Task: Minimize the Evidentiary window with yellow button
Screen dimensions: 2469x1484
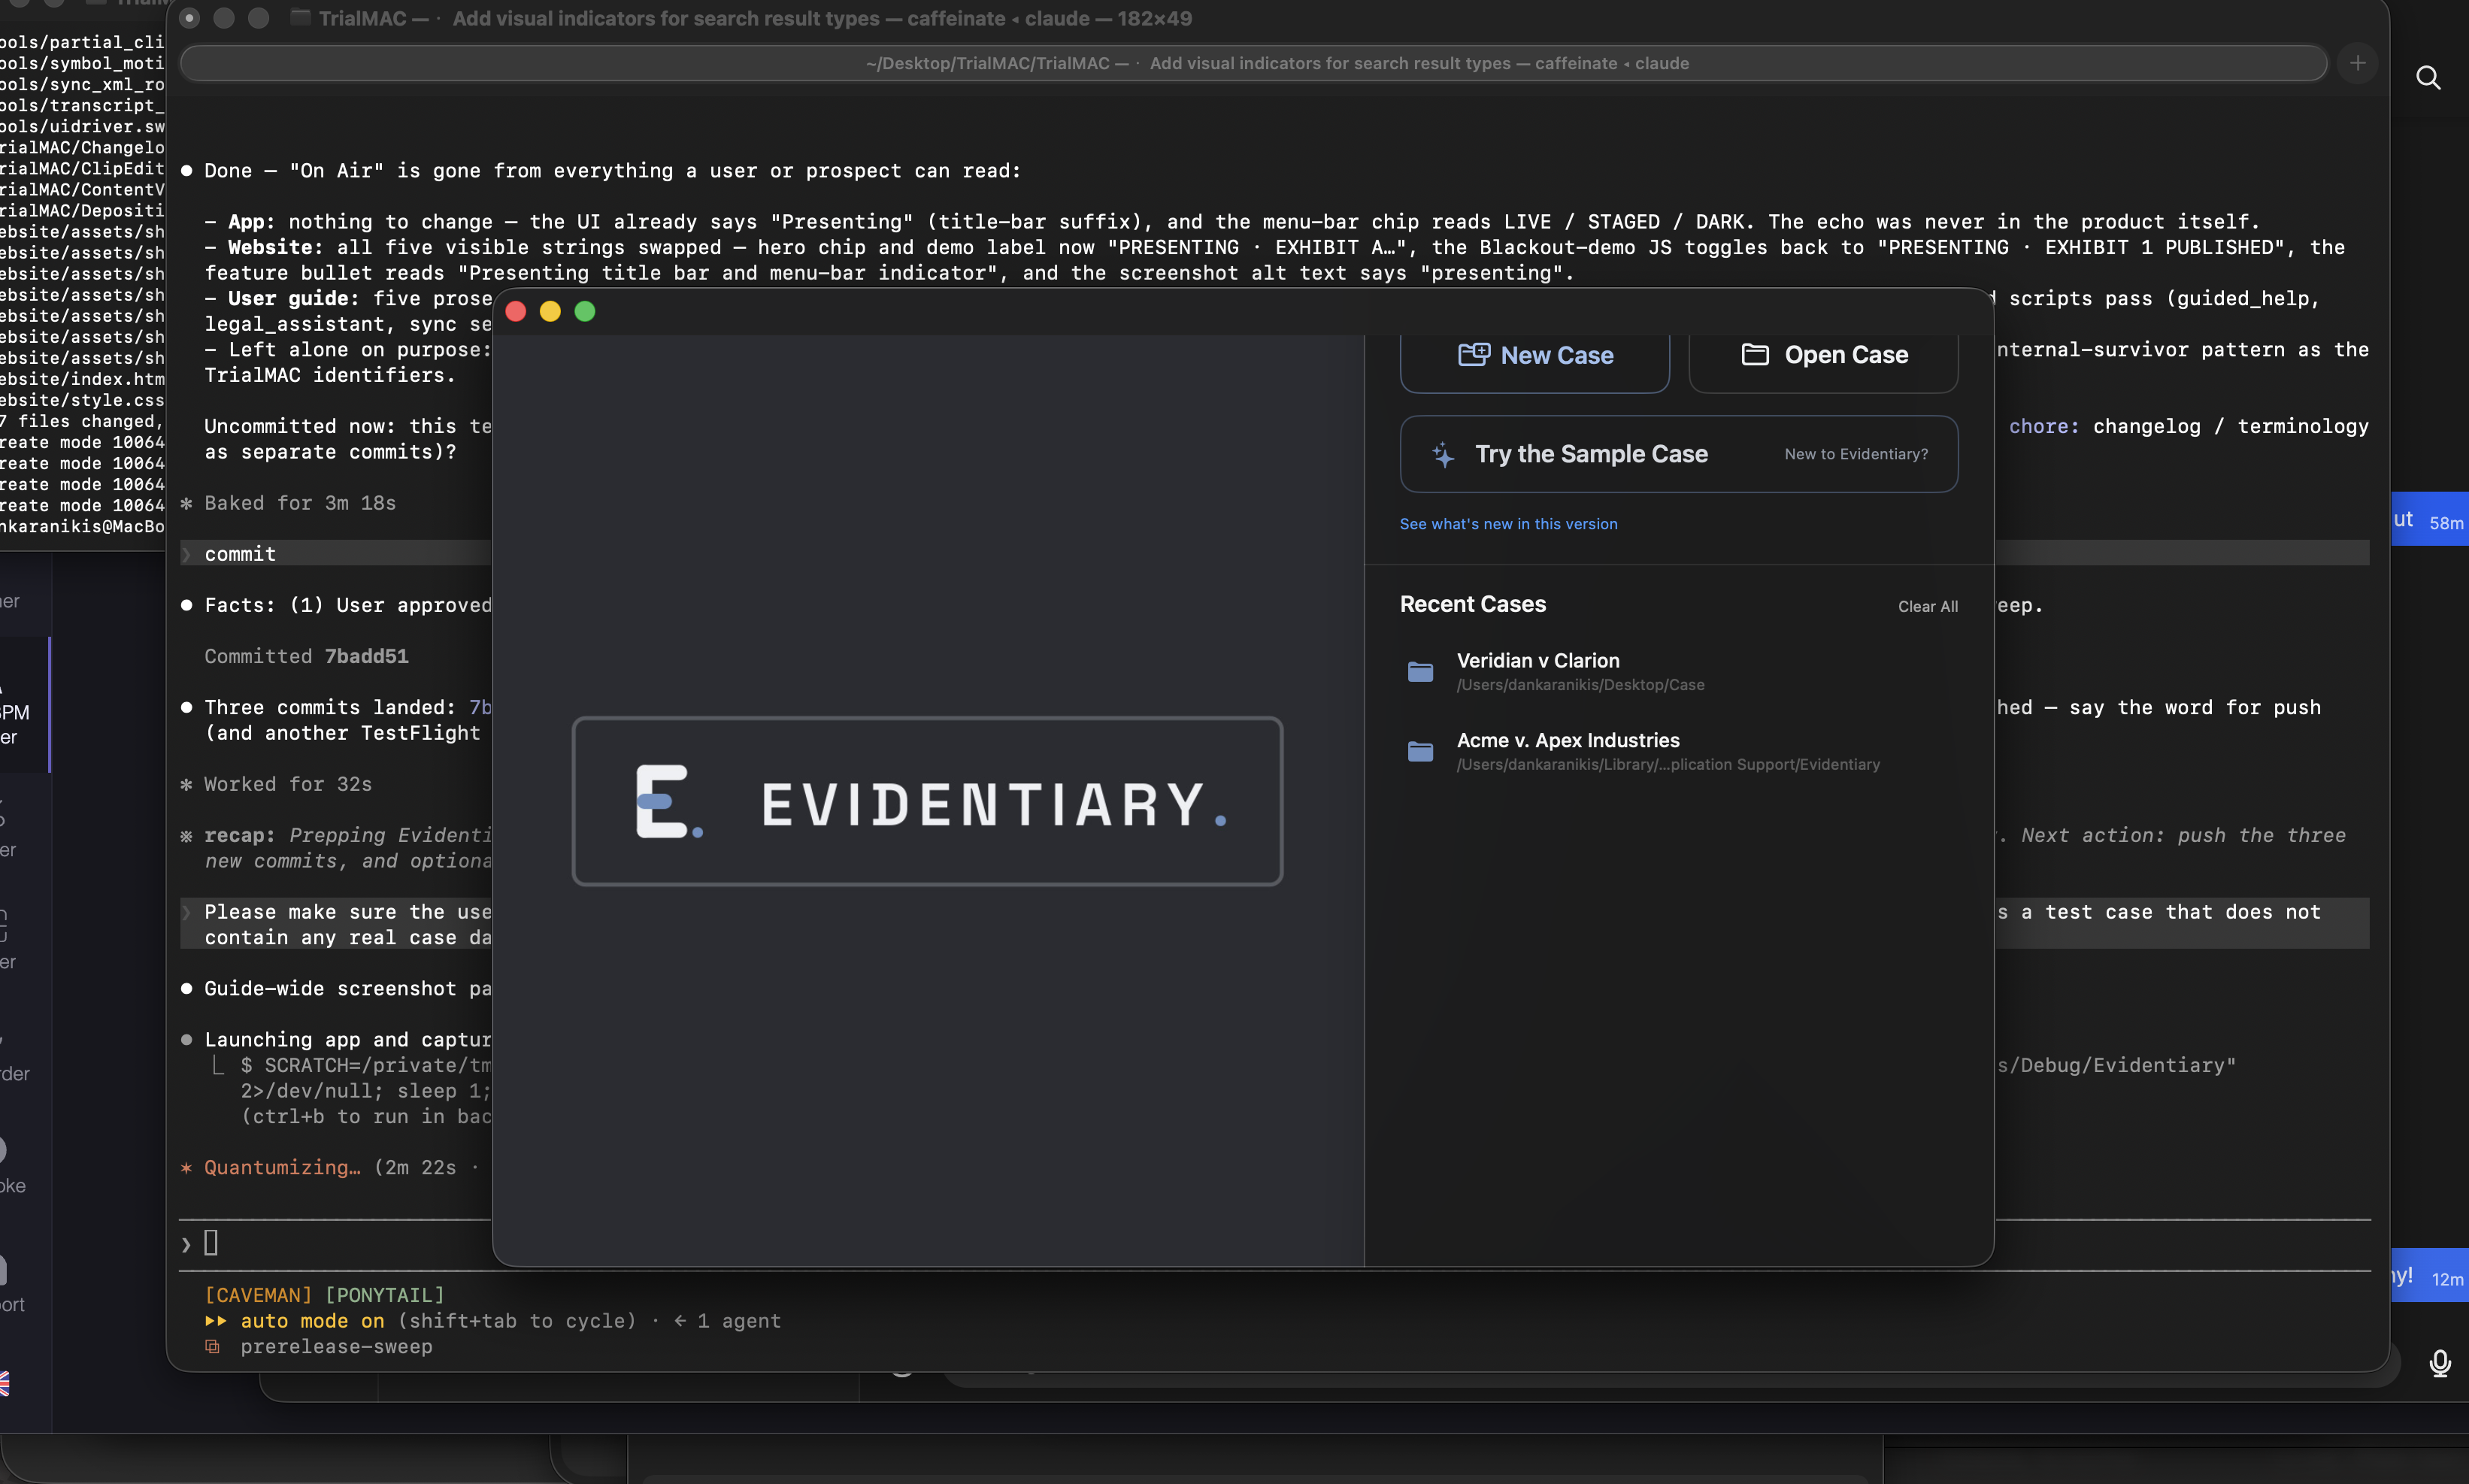Action: pos(550,312)
